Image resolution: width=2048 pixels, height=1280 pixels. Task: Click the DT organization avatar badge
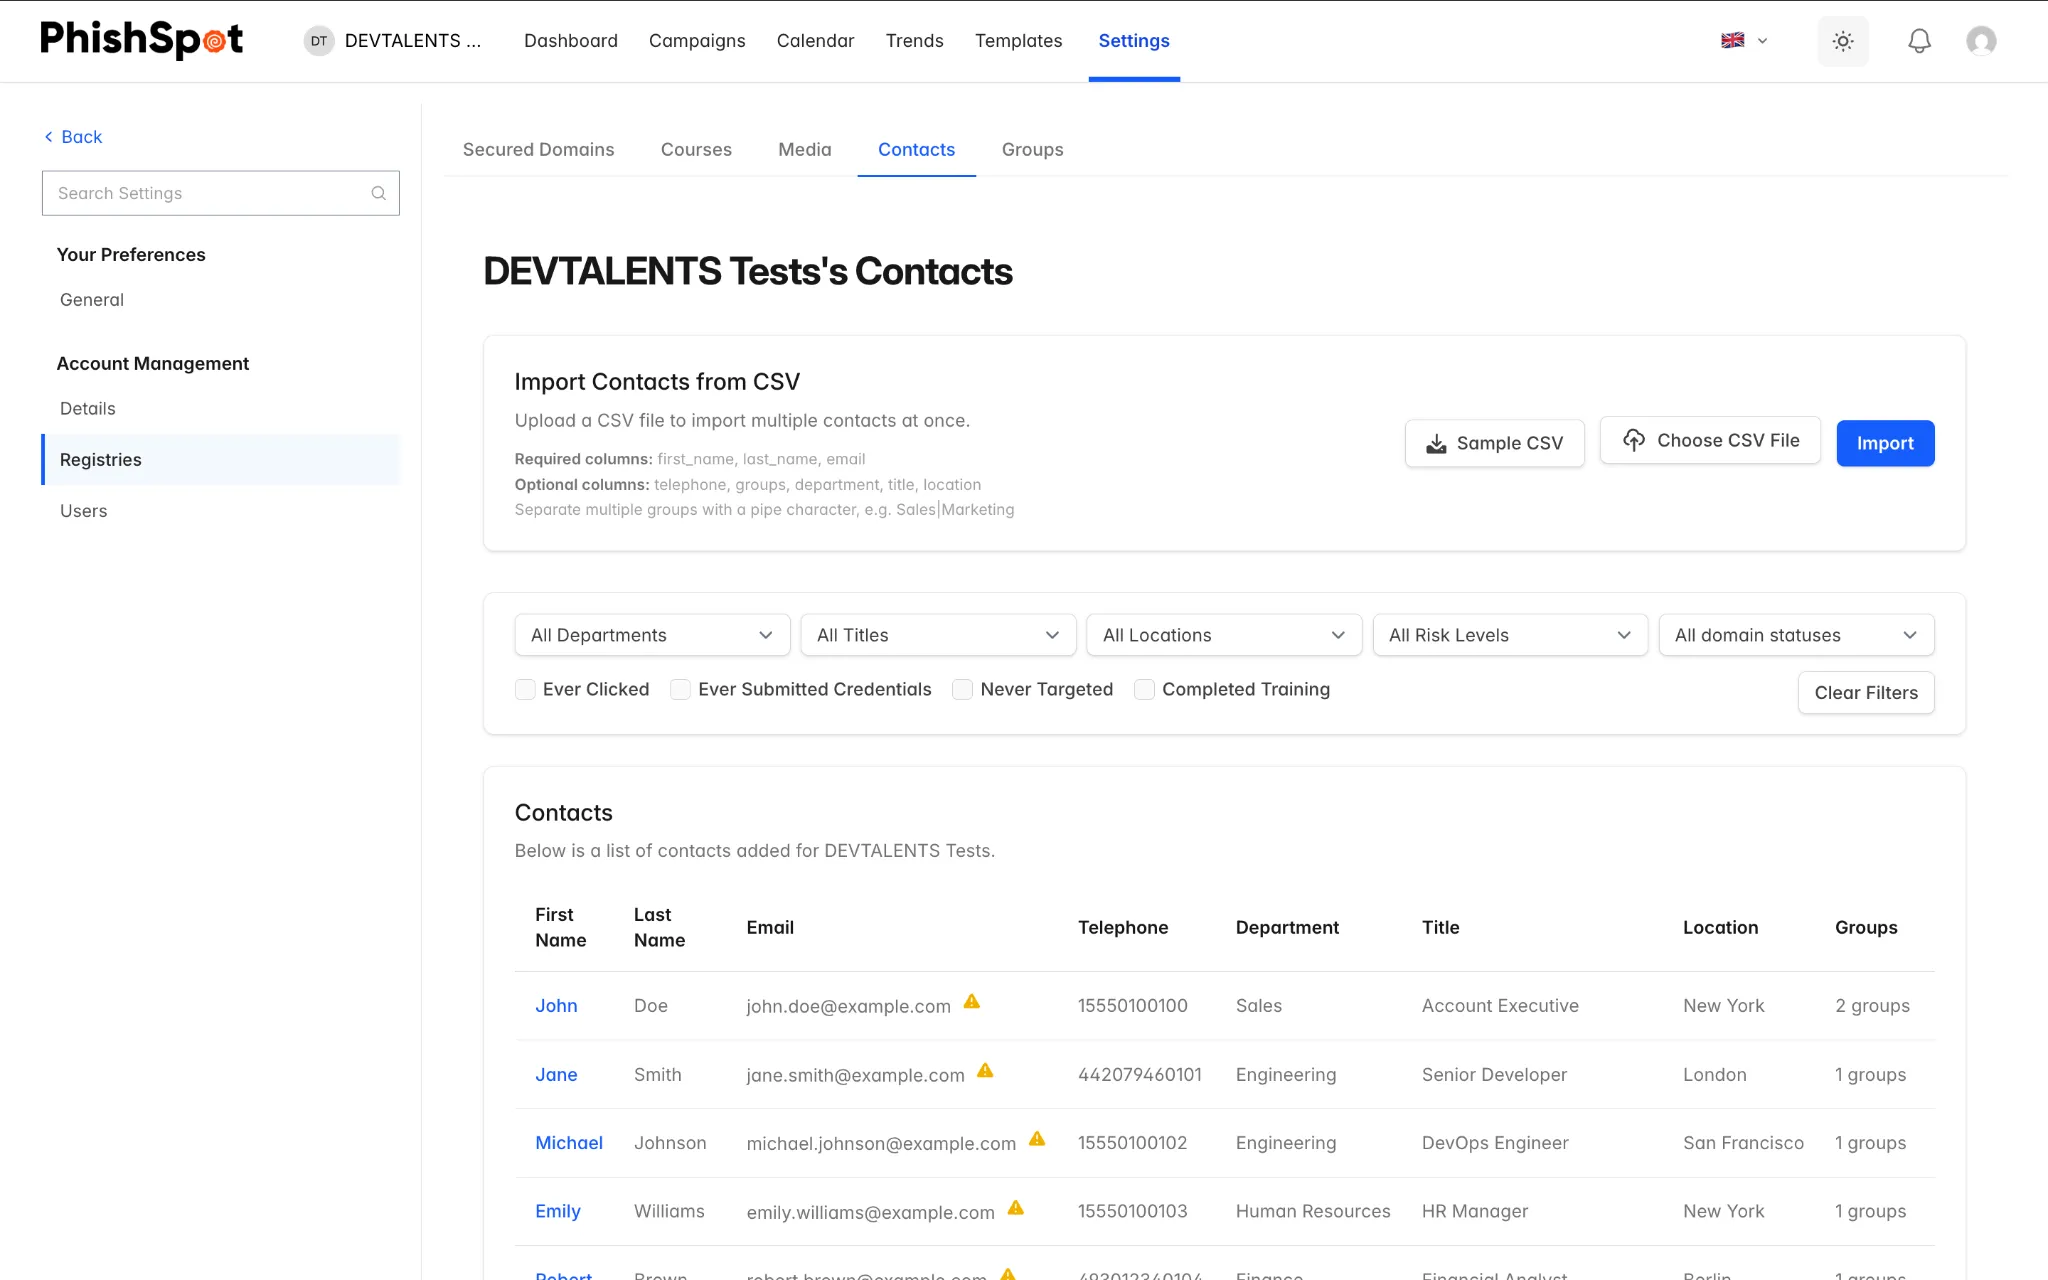(x=319, y=41)
